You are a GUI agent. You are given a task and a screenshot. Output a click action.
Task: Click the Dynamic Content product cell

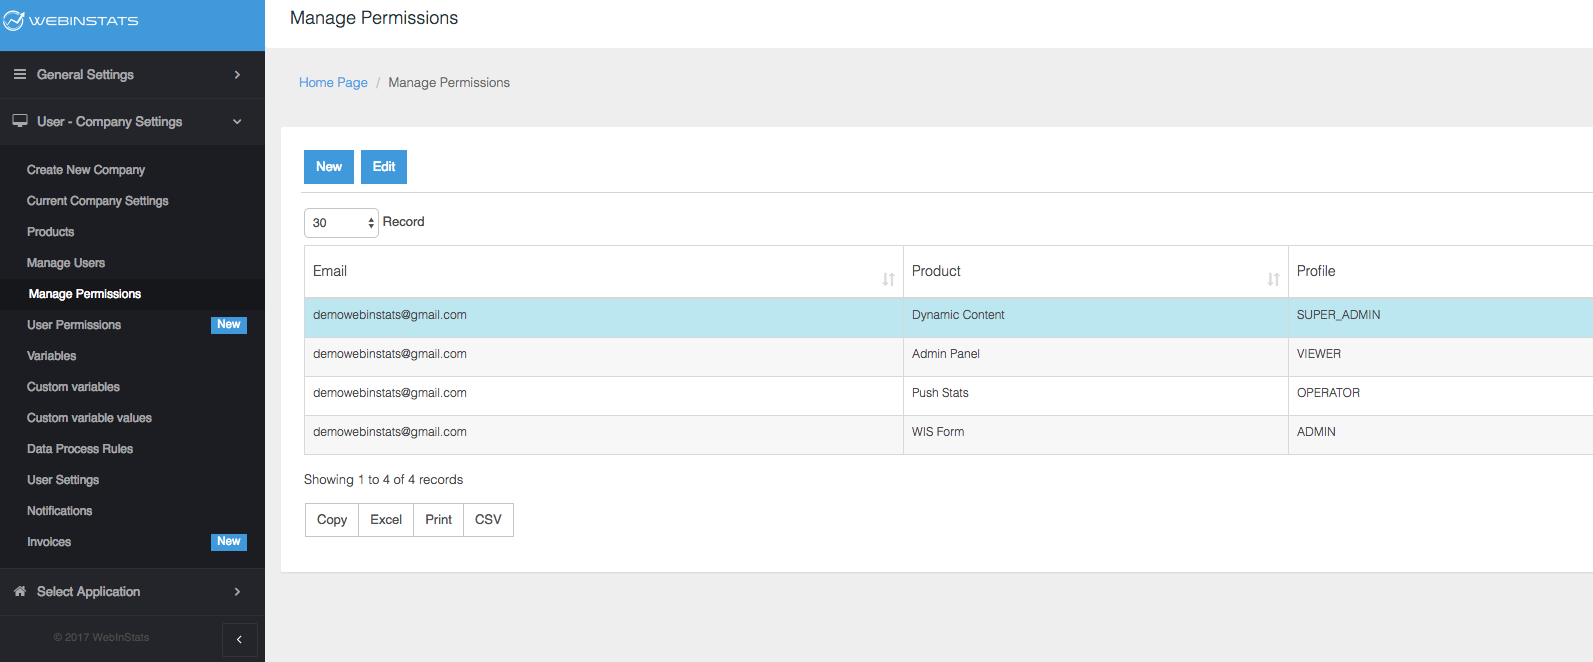point(1096,318)
